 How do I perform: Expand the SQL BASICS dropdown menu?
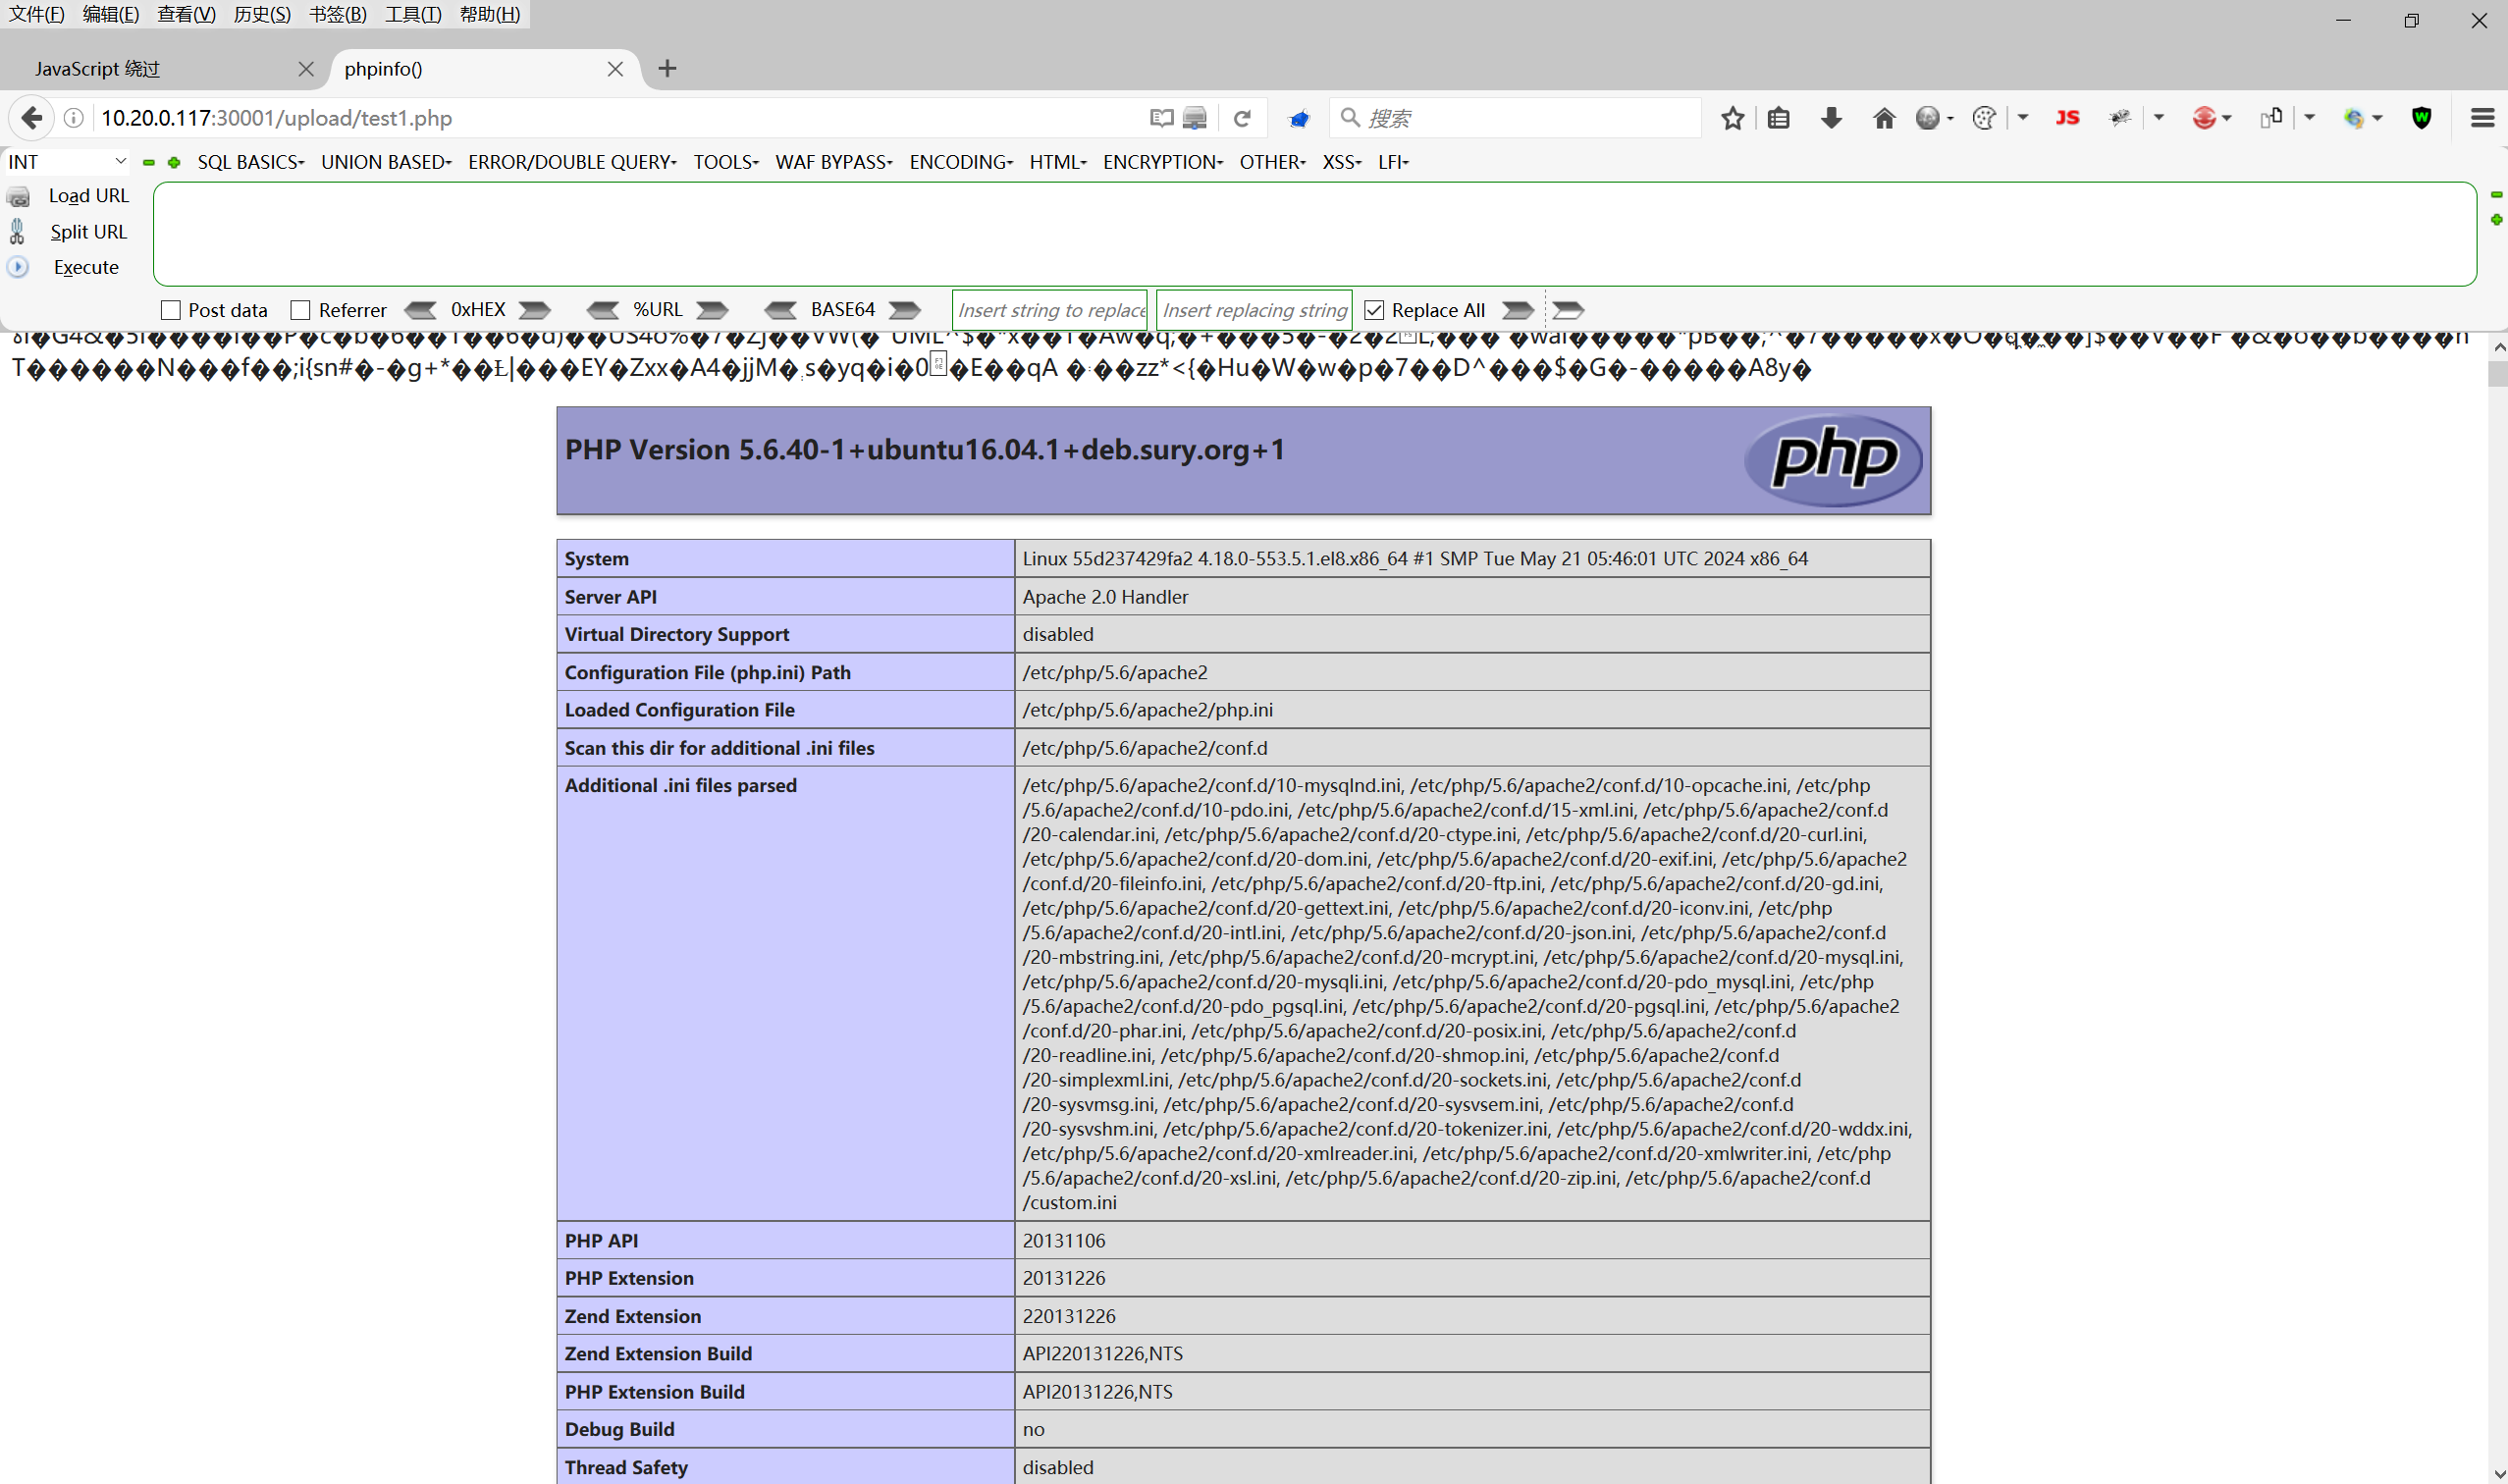pos(250,162)
